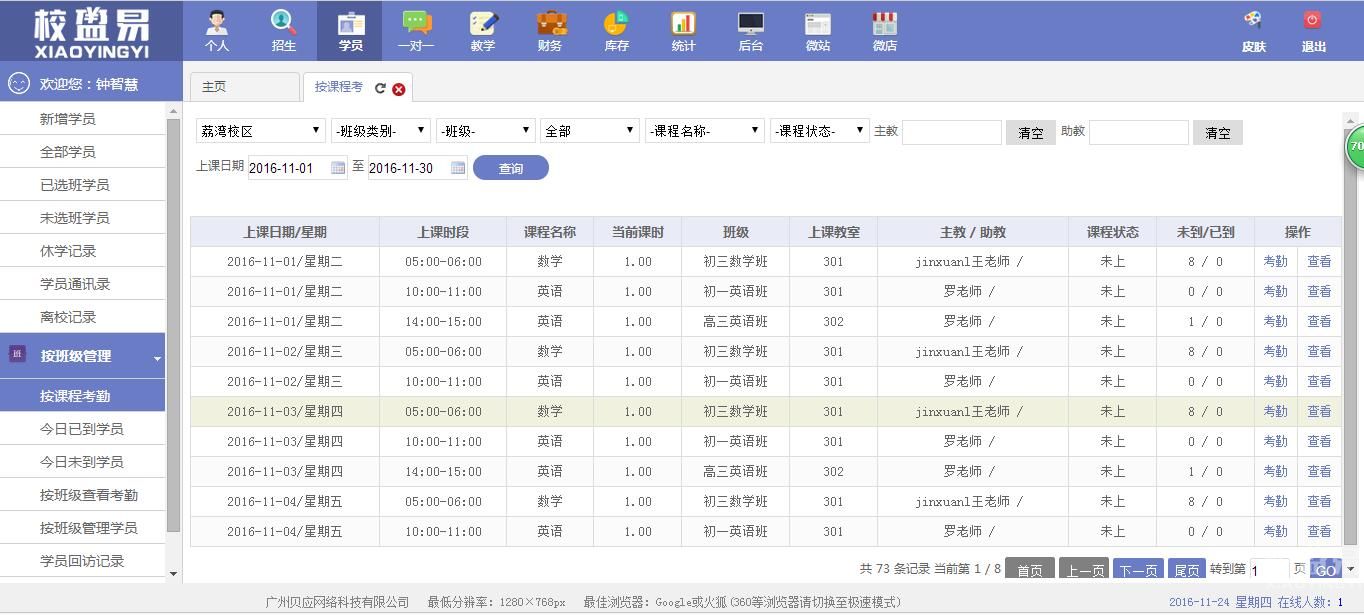
Task: Open 离校记录 in sidebar
Action: coord(82,317)
